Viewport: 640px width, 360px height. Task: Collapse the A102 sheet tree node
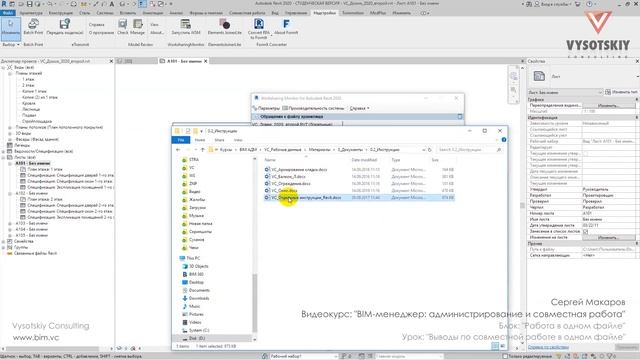(x=10, y=193)
